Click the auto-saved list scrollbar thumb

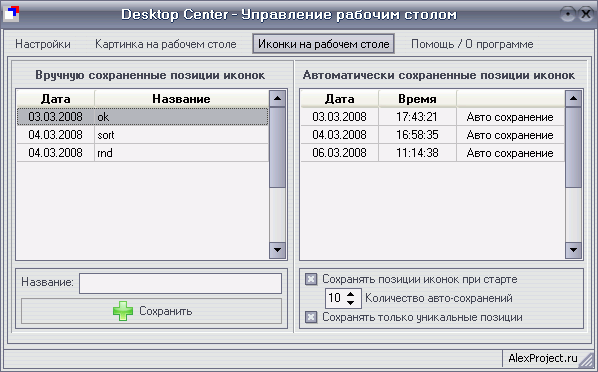pyautogui.click(x=573, y=147)
